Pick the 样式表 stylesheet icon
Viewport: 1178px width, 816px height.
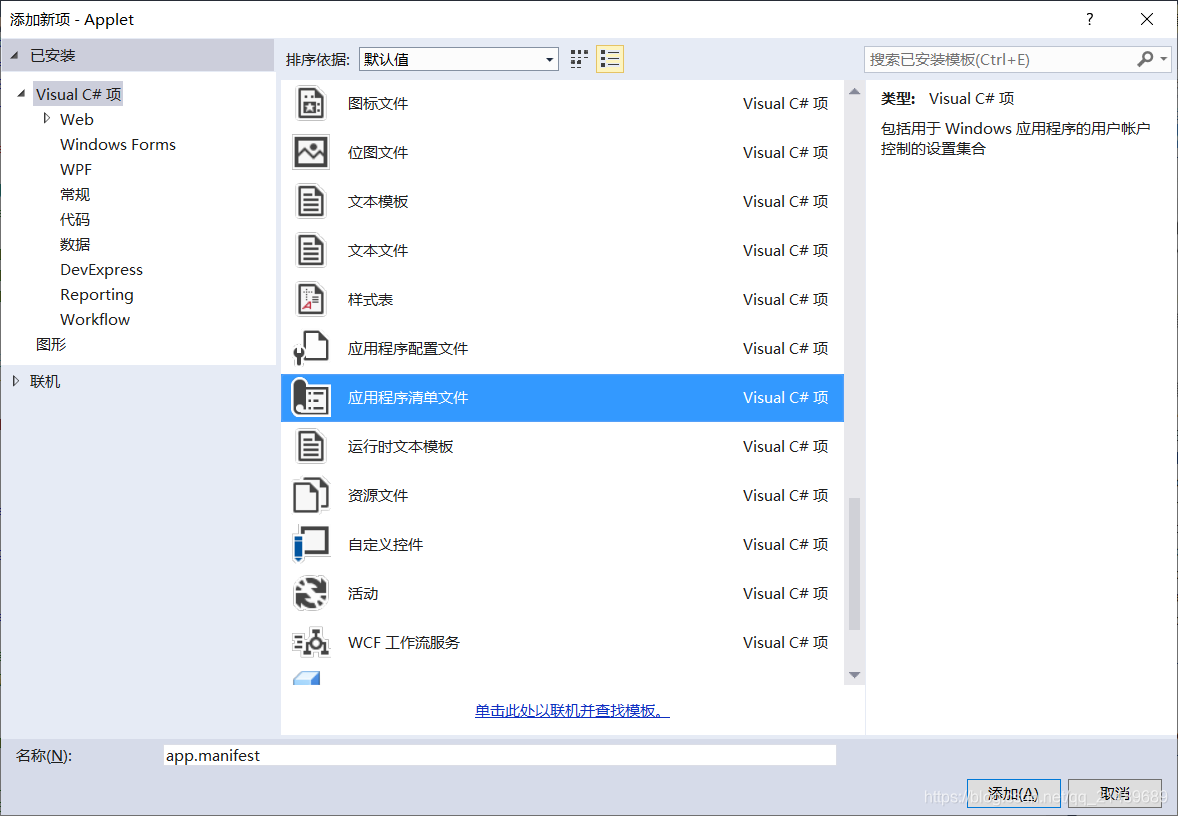tap(310, 300)
